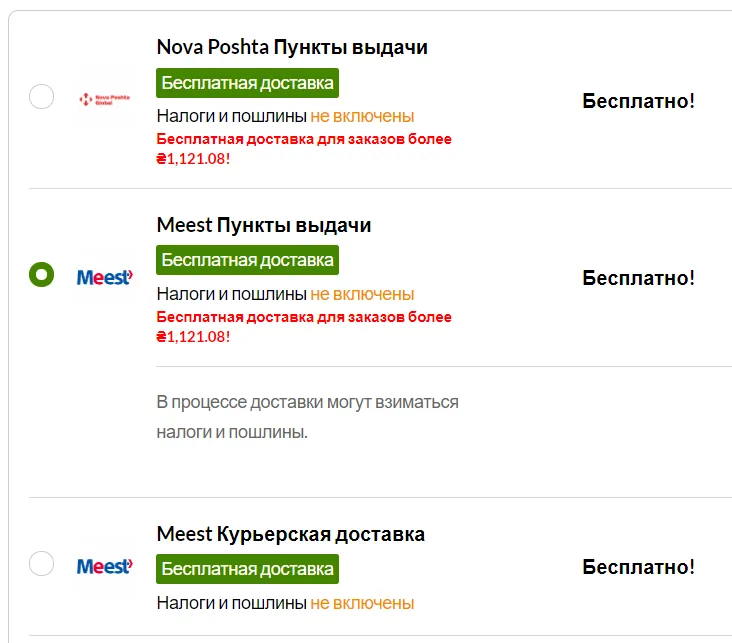732x643 pixels.
Task: Select the Meest pickup points radio button
Action: click(42, 275)
